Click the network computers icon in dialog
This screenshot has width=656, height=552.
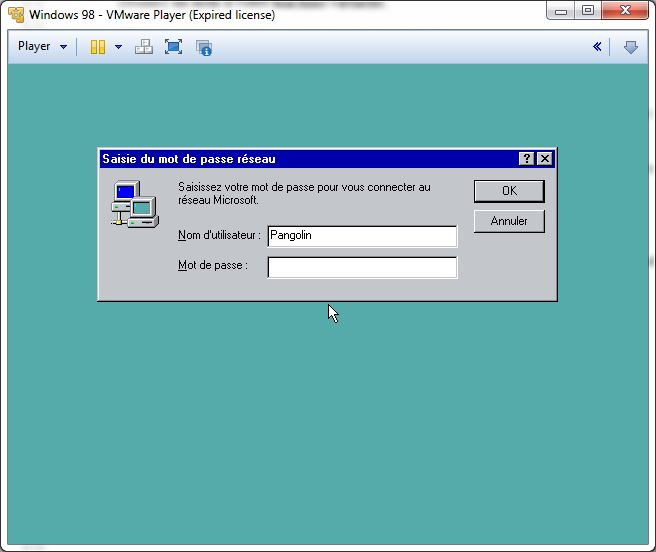point(135,204)
